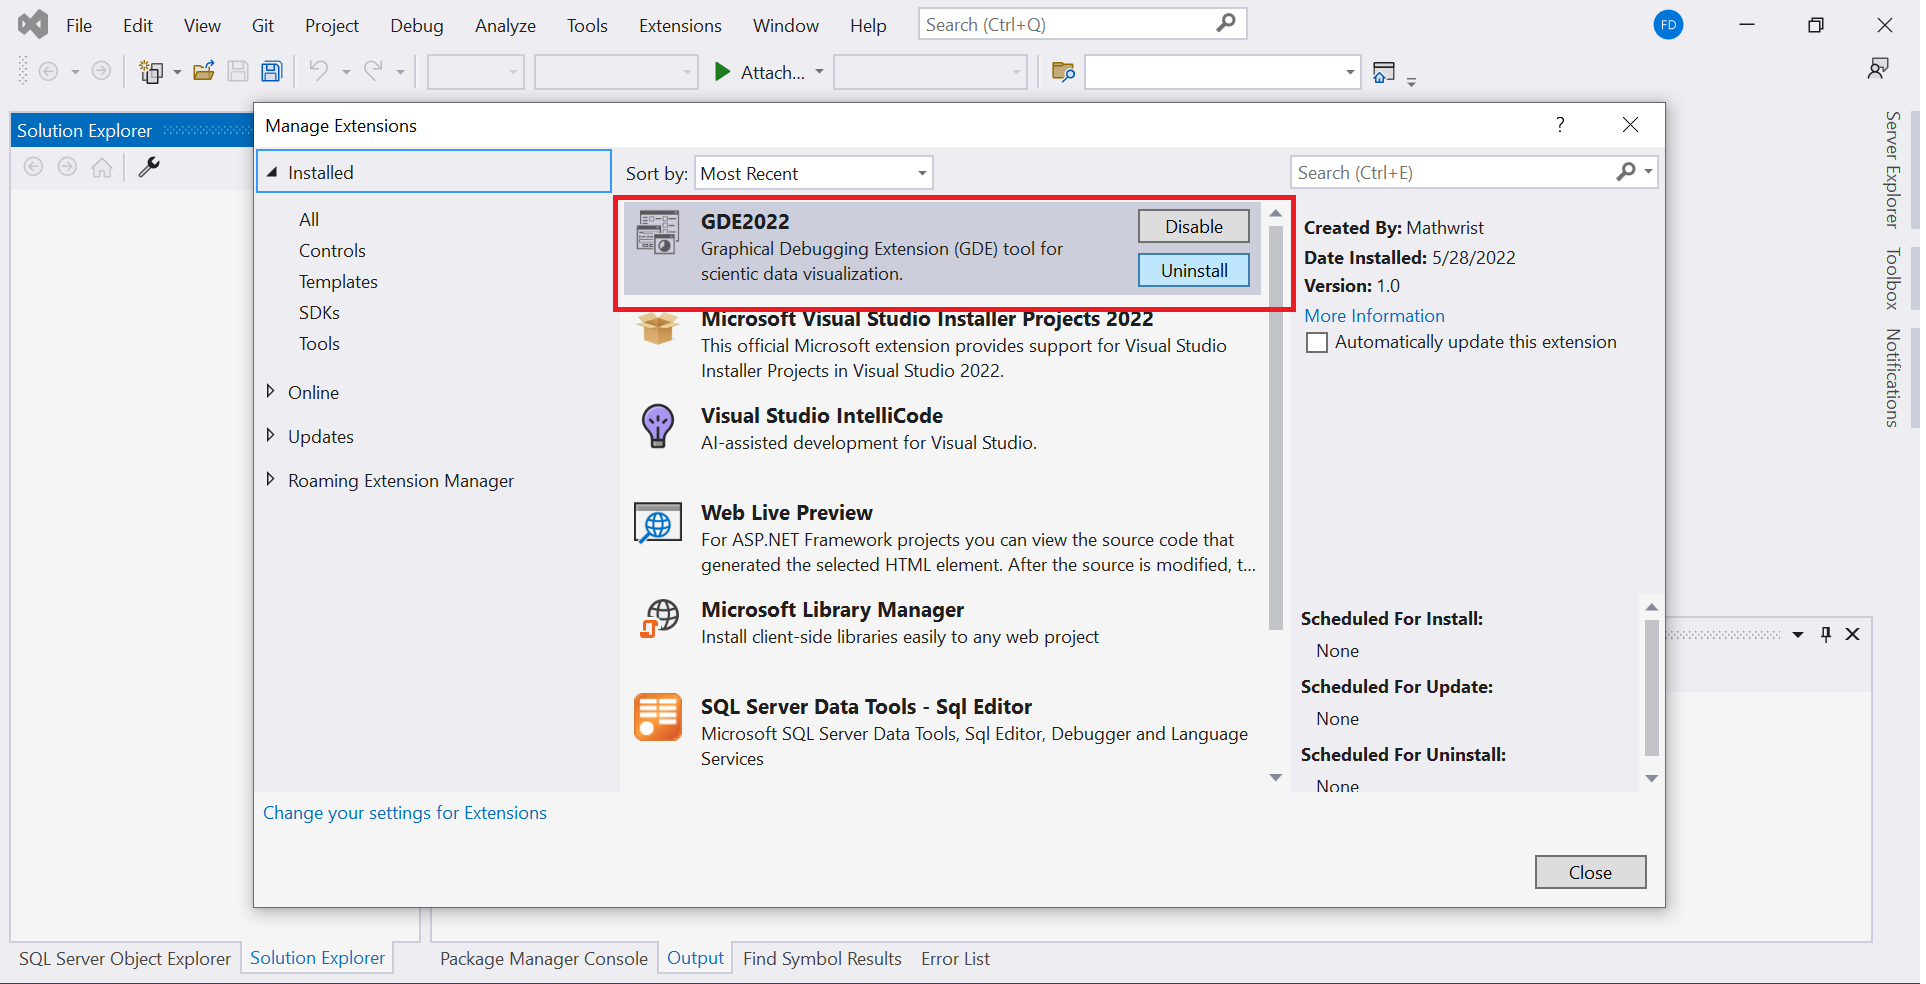Click the FD account avatar
Viewport: 1926px width, 984px height.
(x=1668, y=25)
